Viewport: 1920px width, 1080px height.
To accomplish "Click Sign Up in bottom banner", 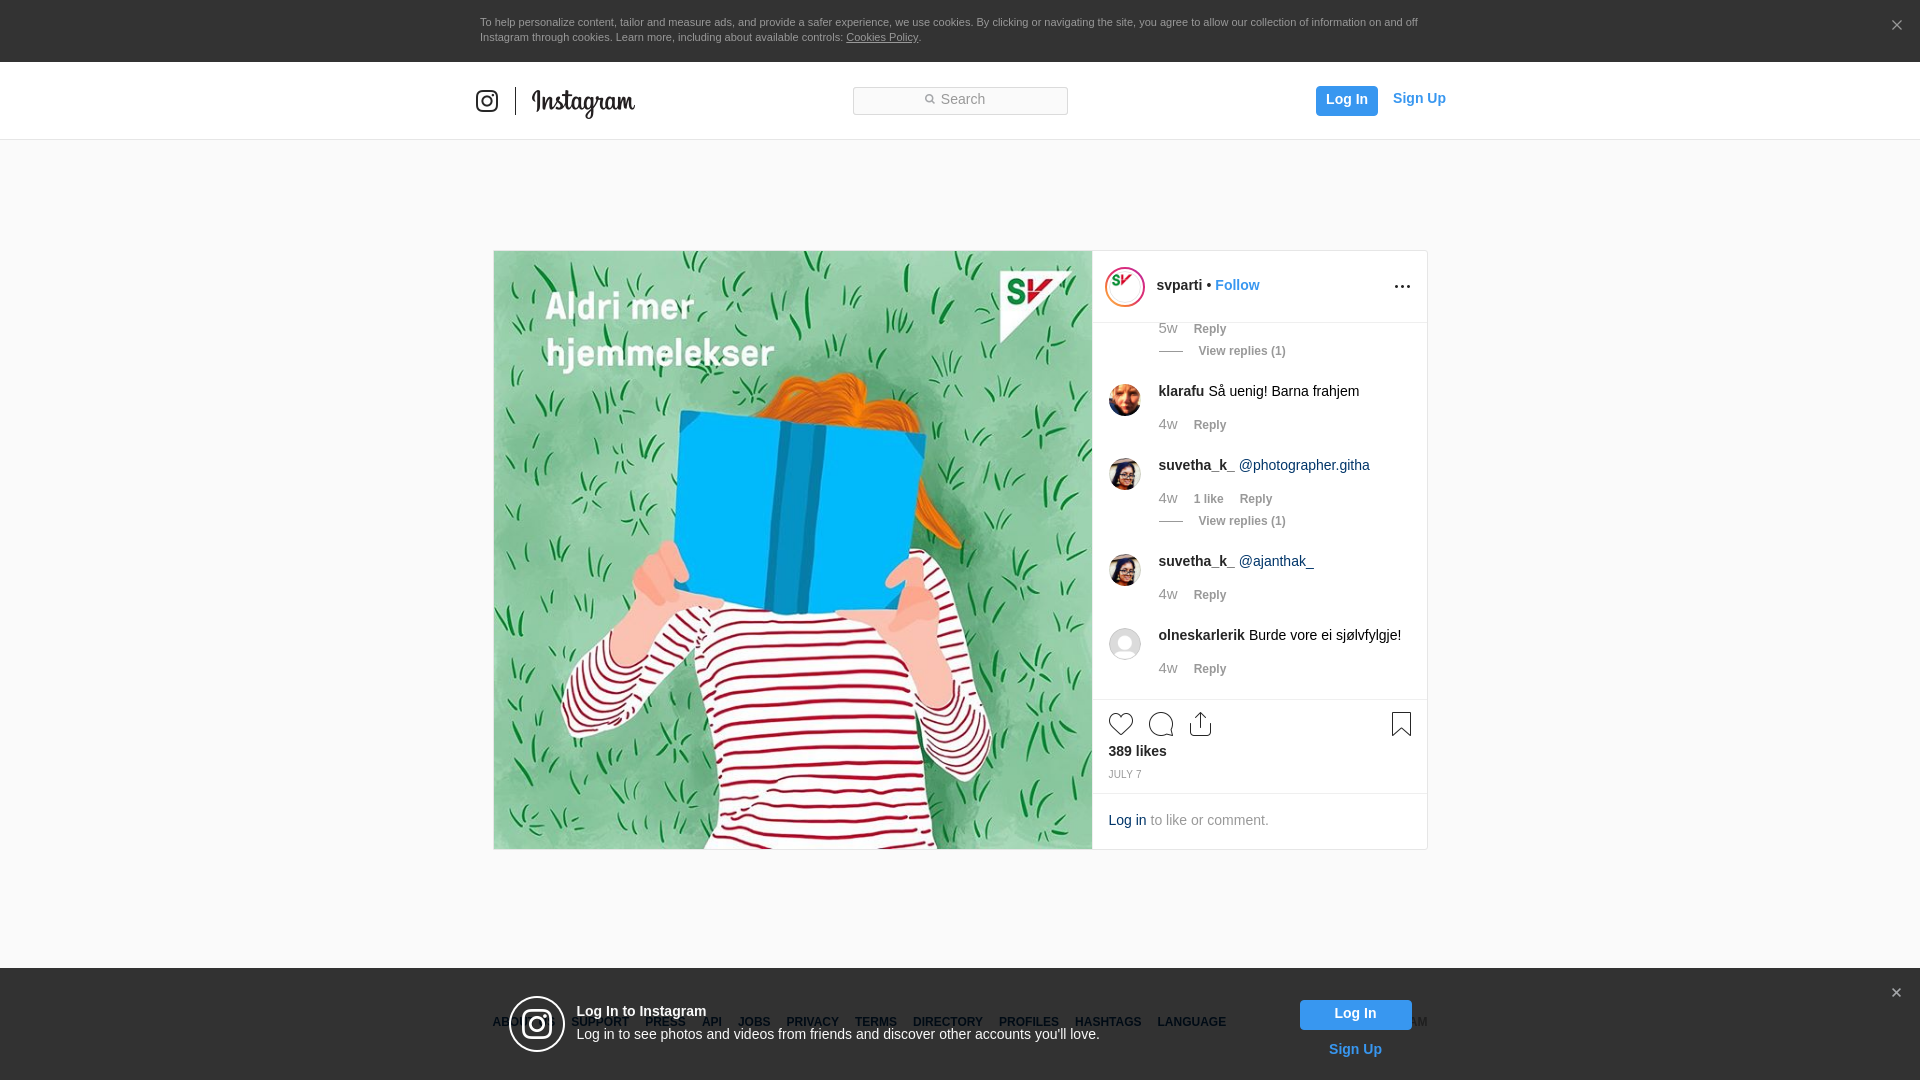I will (1355, 1049).
